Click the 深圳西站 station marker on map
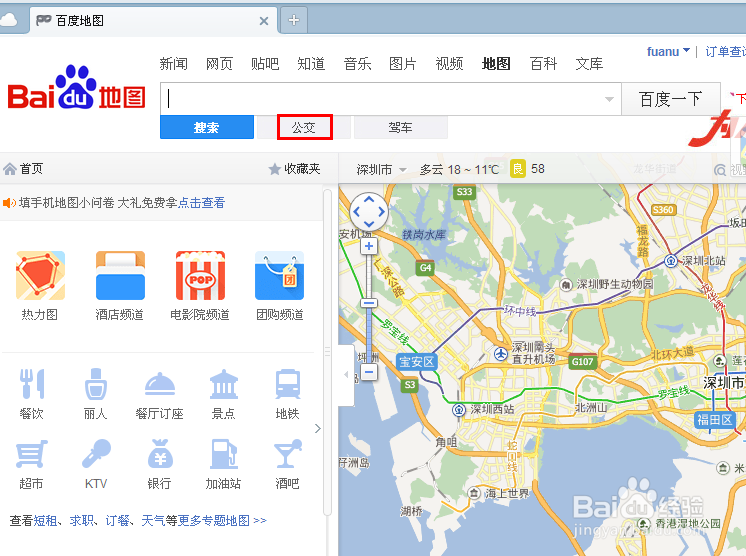746x556 pixels. pos(459,410)
